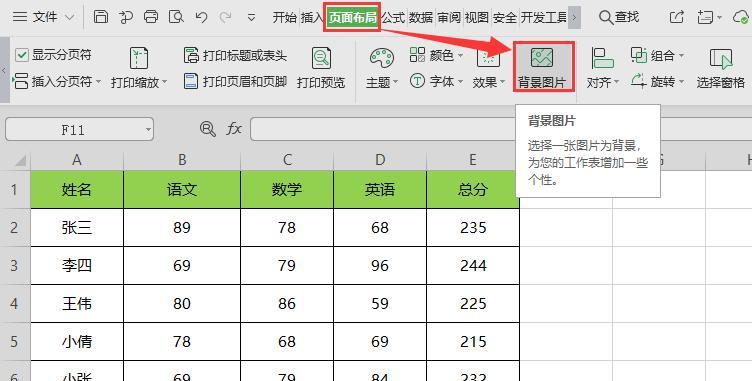Image resolution: width=752 pixels, height=381 pixels.
Task: Click the 英语 header cell
Action: pyautogui.click(x=380, y=190)
